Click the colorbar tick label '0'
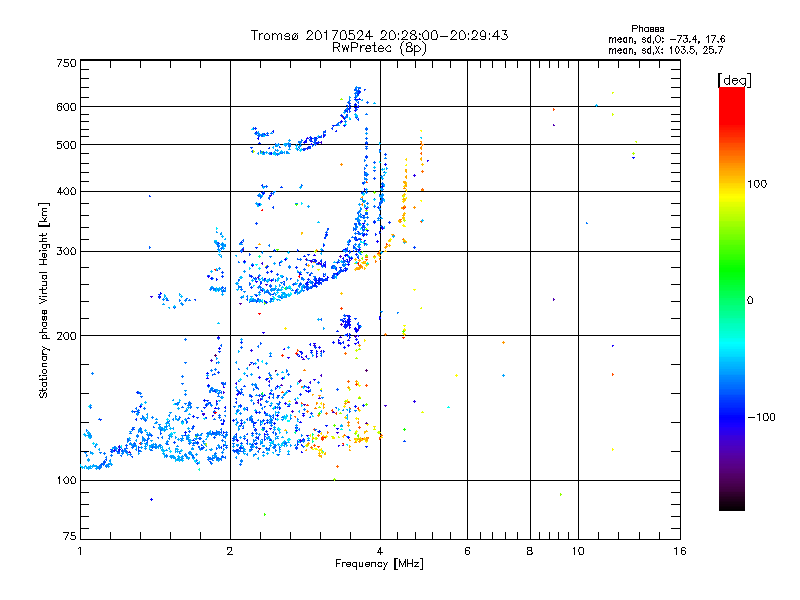Image resolution: width=800 pixels, height=600 pixels. (x=750, y=301)
